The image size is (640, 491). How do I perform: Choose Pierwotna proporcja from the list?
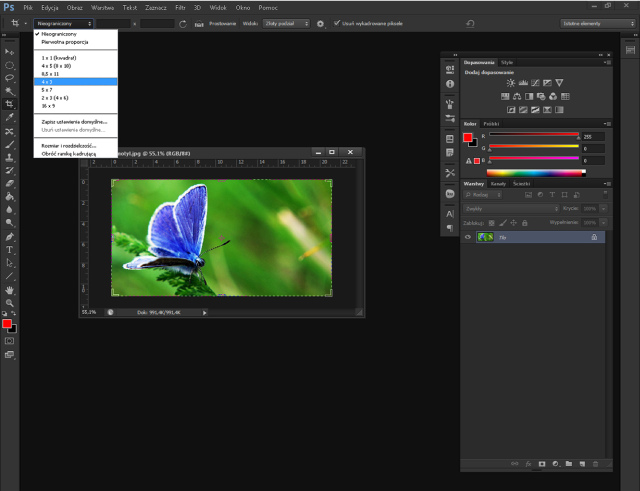click(x=76, y=42)
